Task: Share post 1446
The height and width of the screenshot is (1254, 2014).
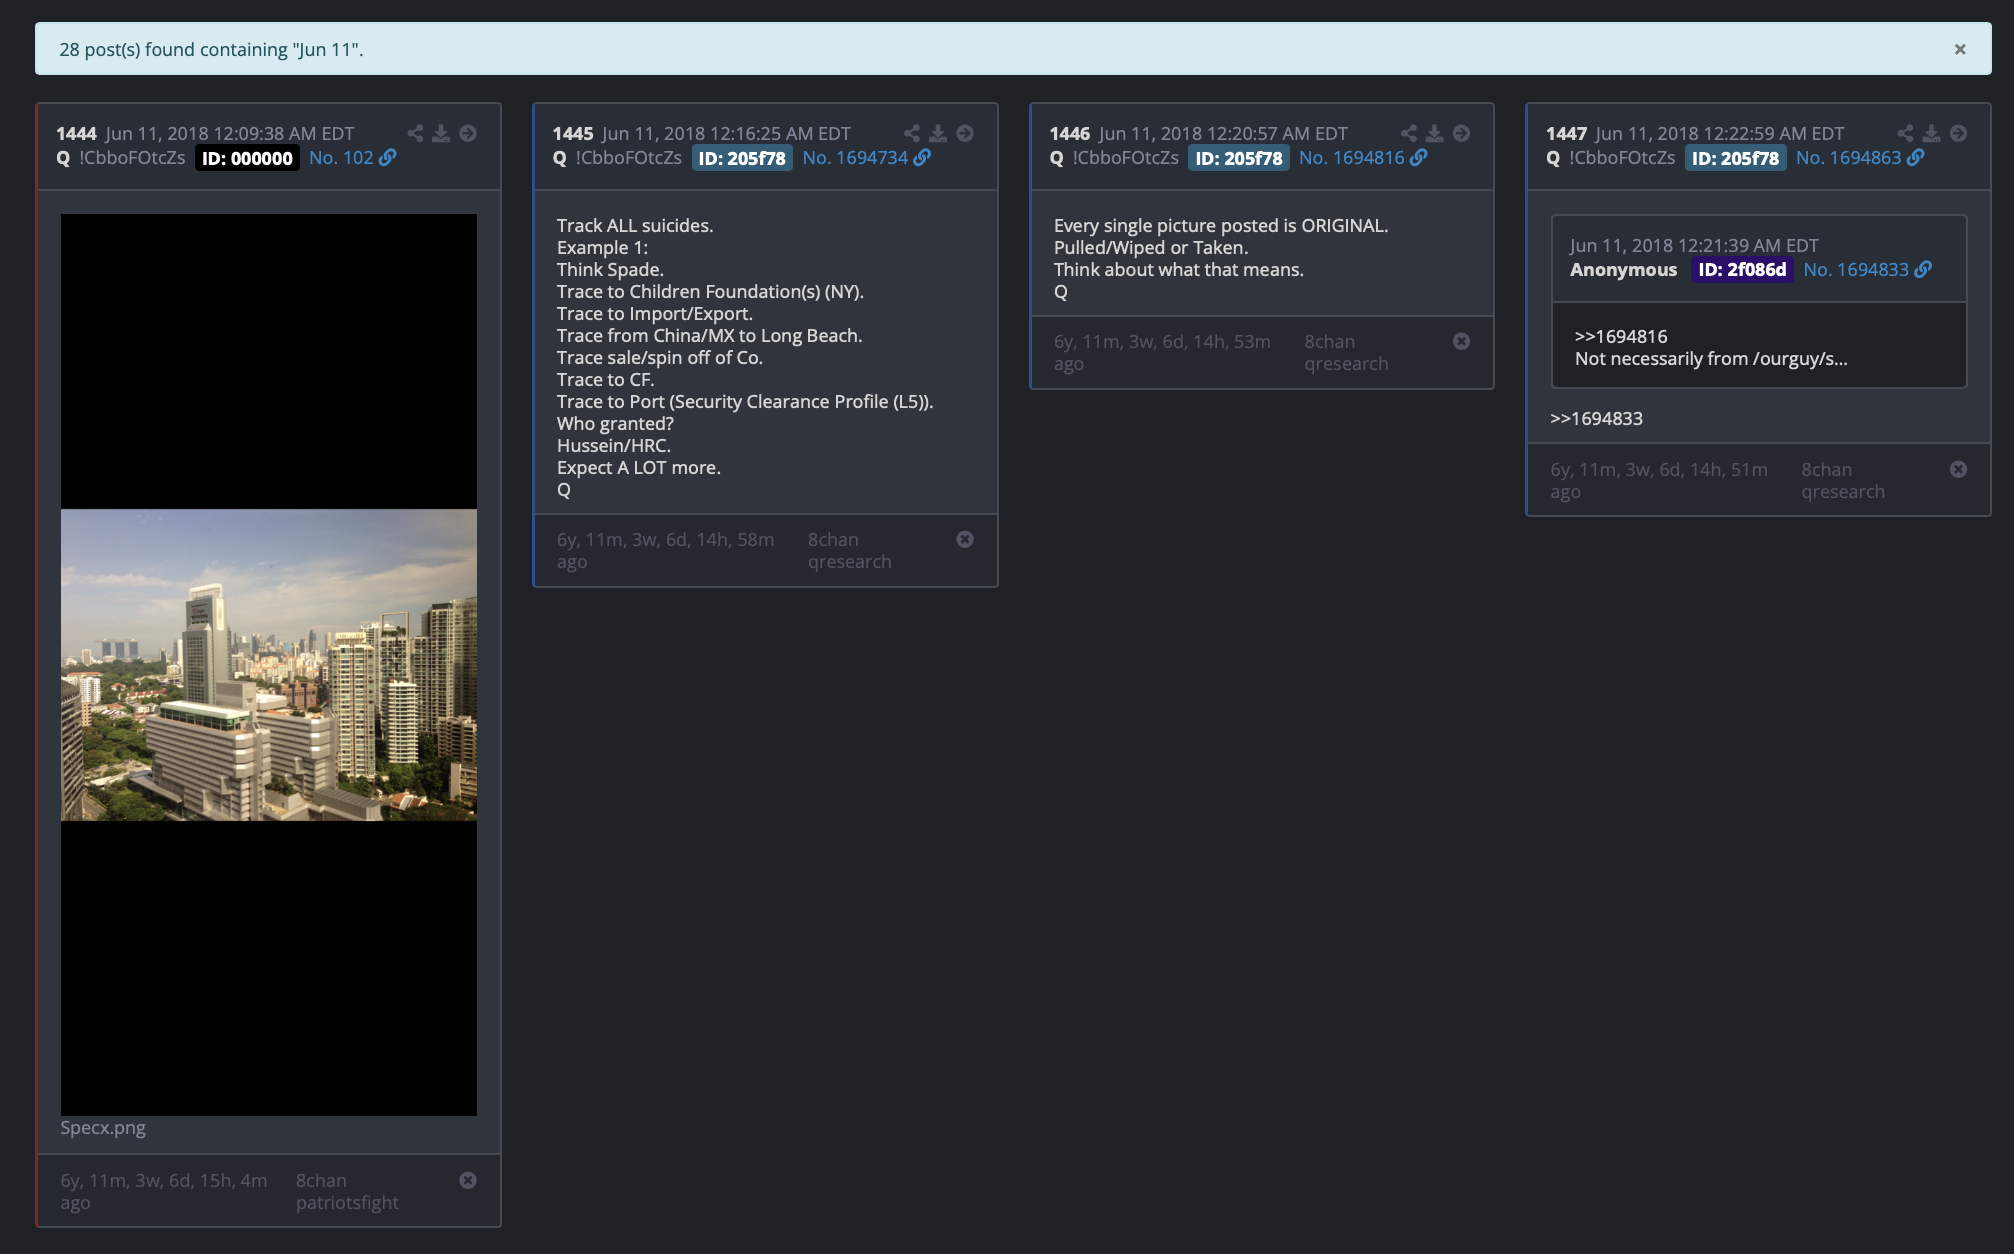Action: [1409, 133]
